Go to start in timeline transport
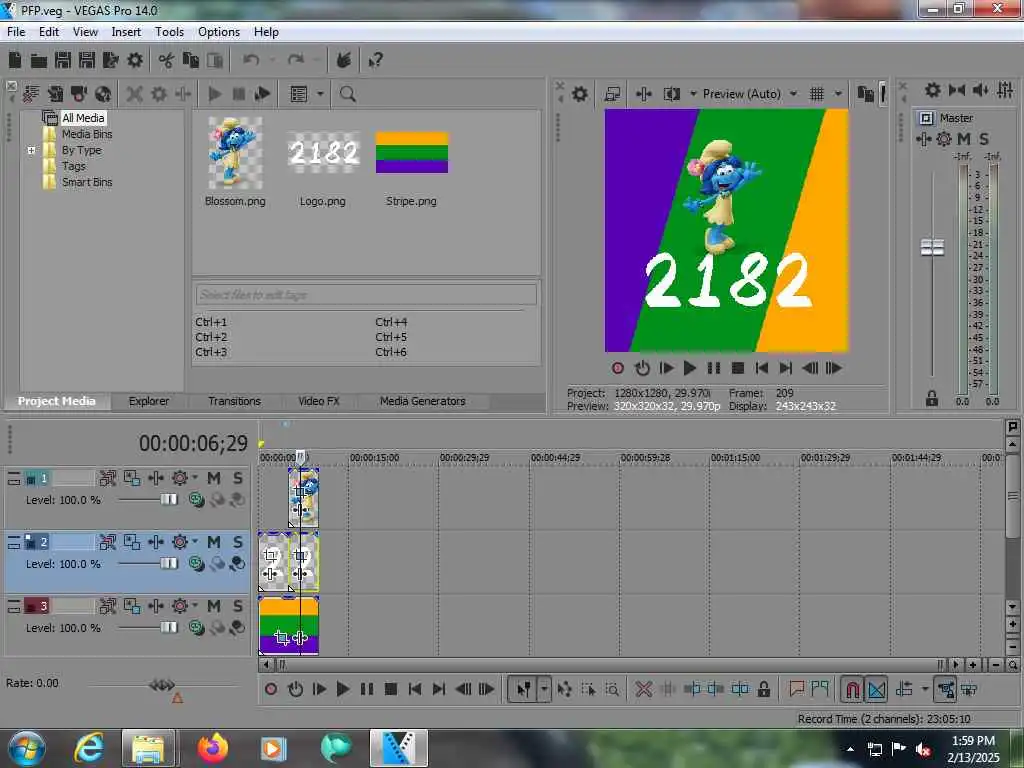 415,689
